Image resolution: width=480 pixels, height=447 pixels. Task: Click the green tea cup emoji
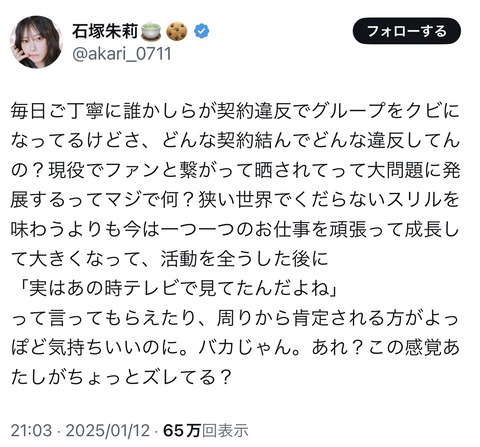tap(151, 31)
